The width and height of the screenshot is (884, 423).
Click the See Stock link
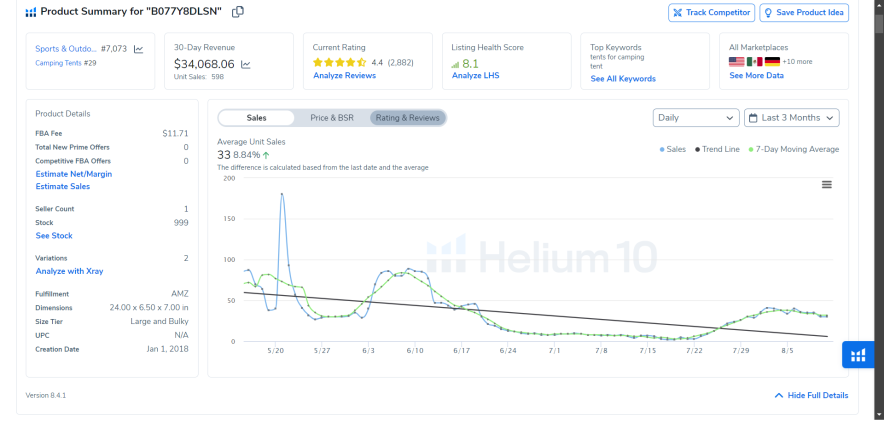(x=54, y=236)
